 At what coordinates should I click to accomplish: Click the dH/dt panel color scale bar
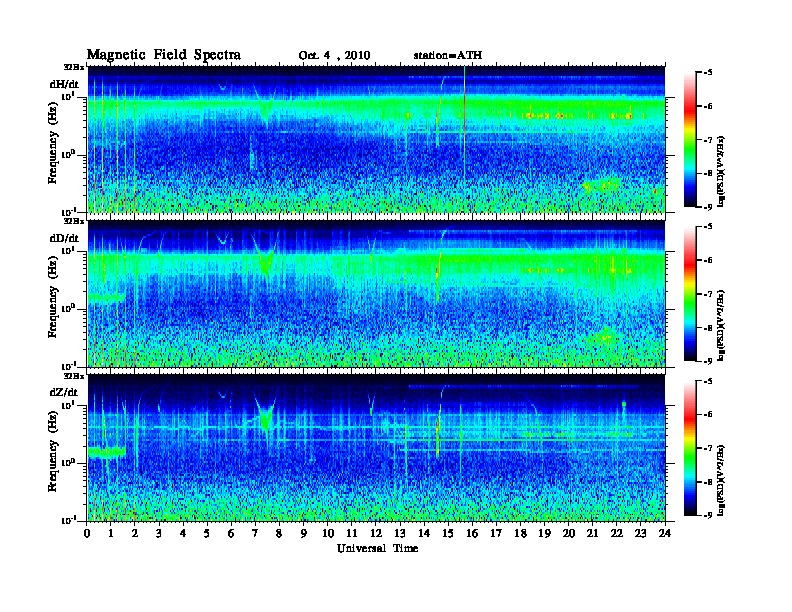click(689, 140)
